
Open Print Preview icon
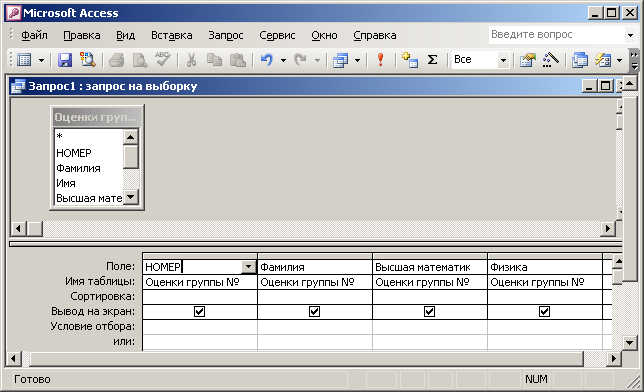point(140,60)
